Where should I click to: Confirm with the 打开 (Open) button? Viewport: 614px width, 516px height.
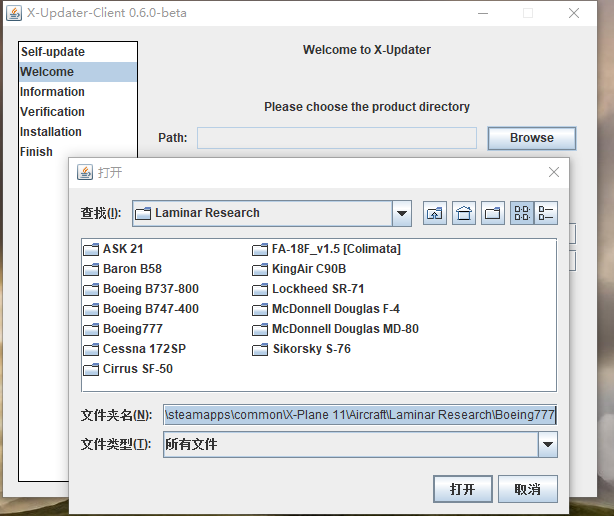coord(463,489)
